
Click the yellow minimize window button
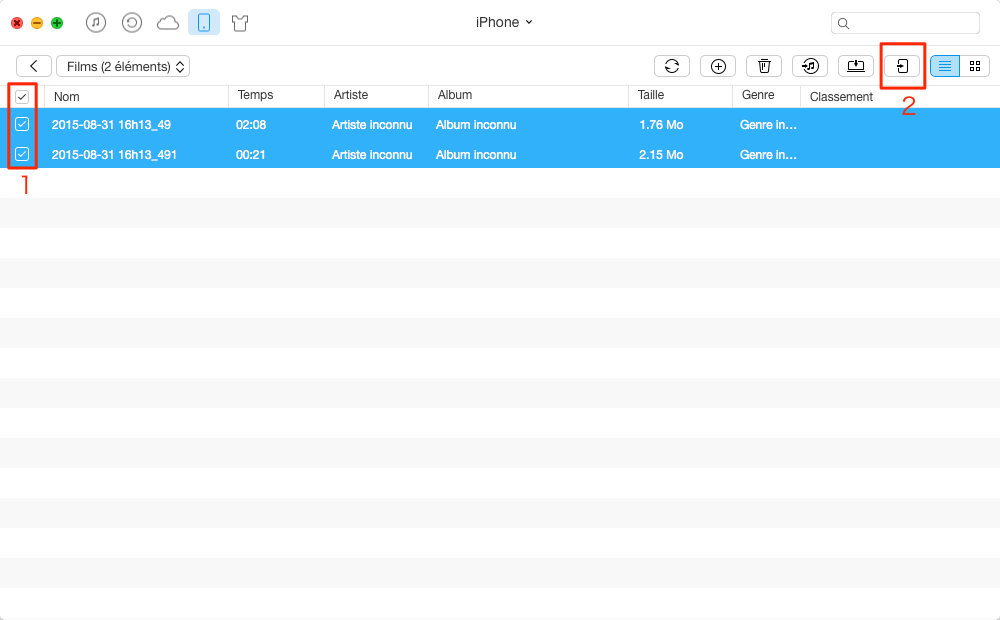(x=37, y=24)
